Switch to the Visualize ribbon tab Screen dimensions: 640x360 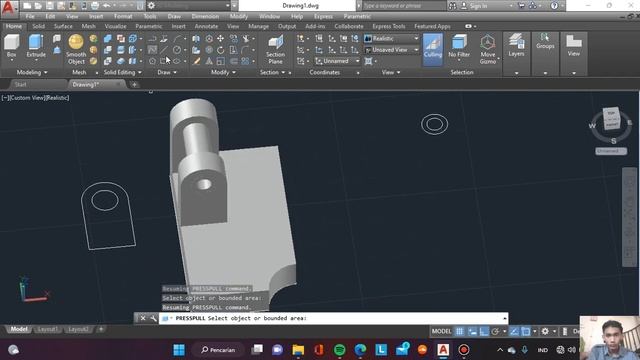116,26
